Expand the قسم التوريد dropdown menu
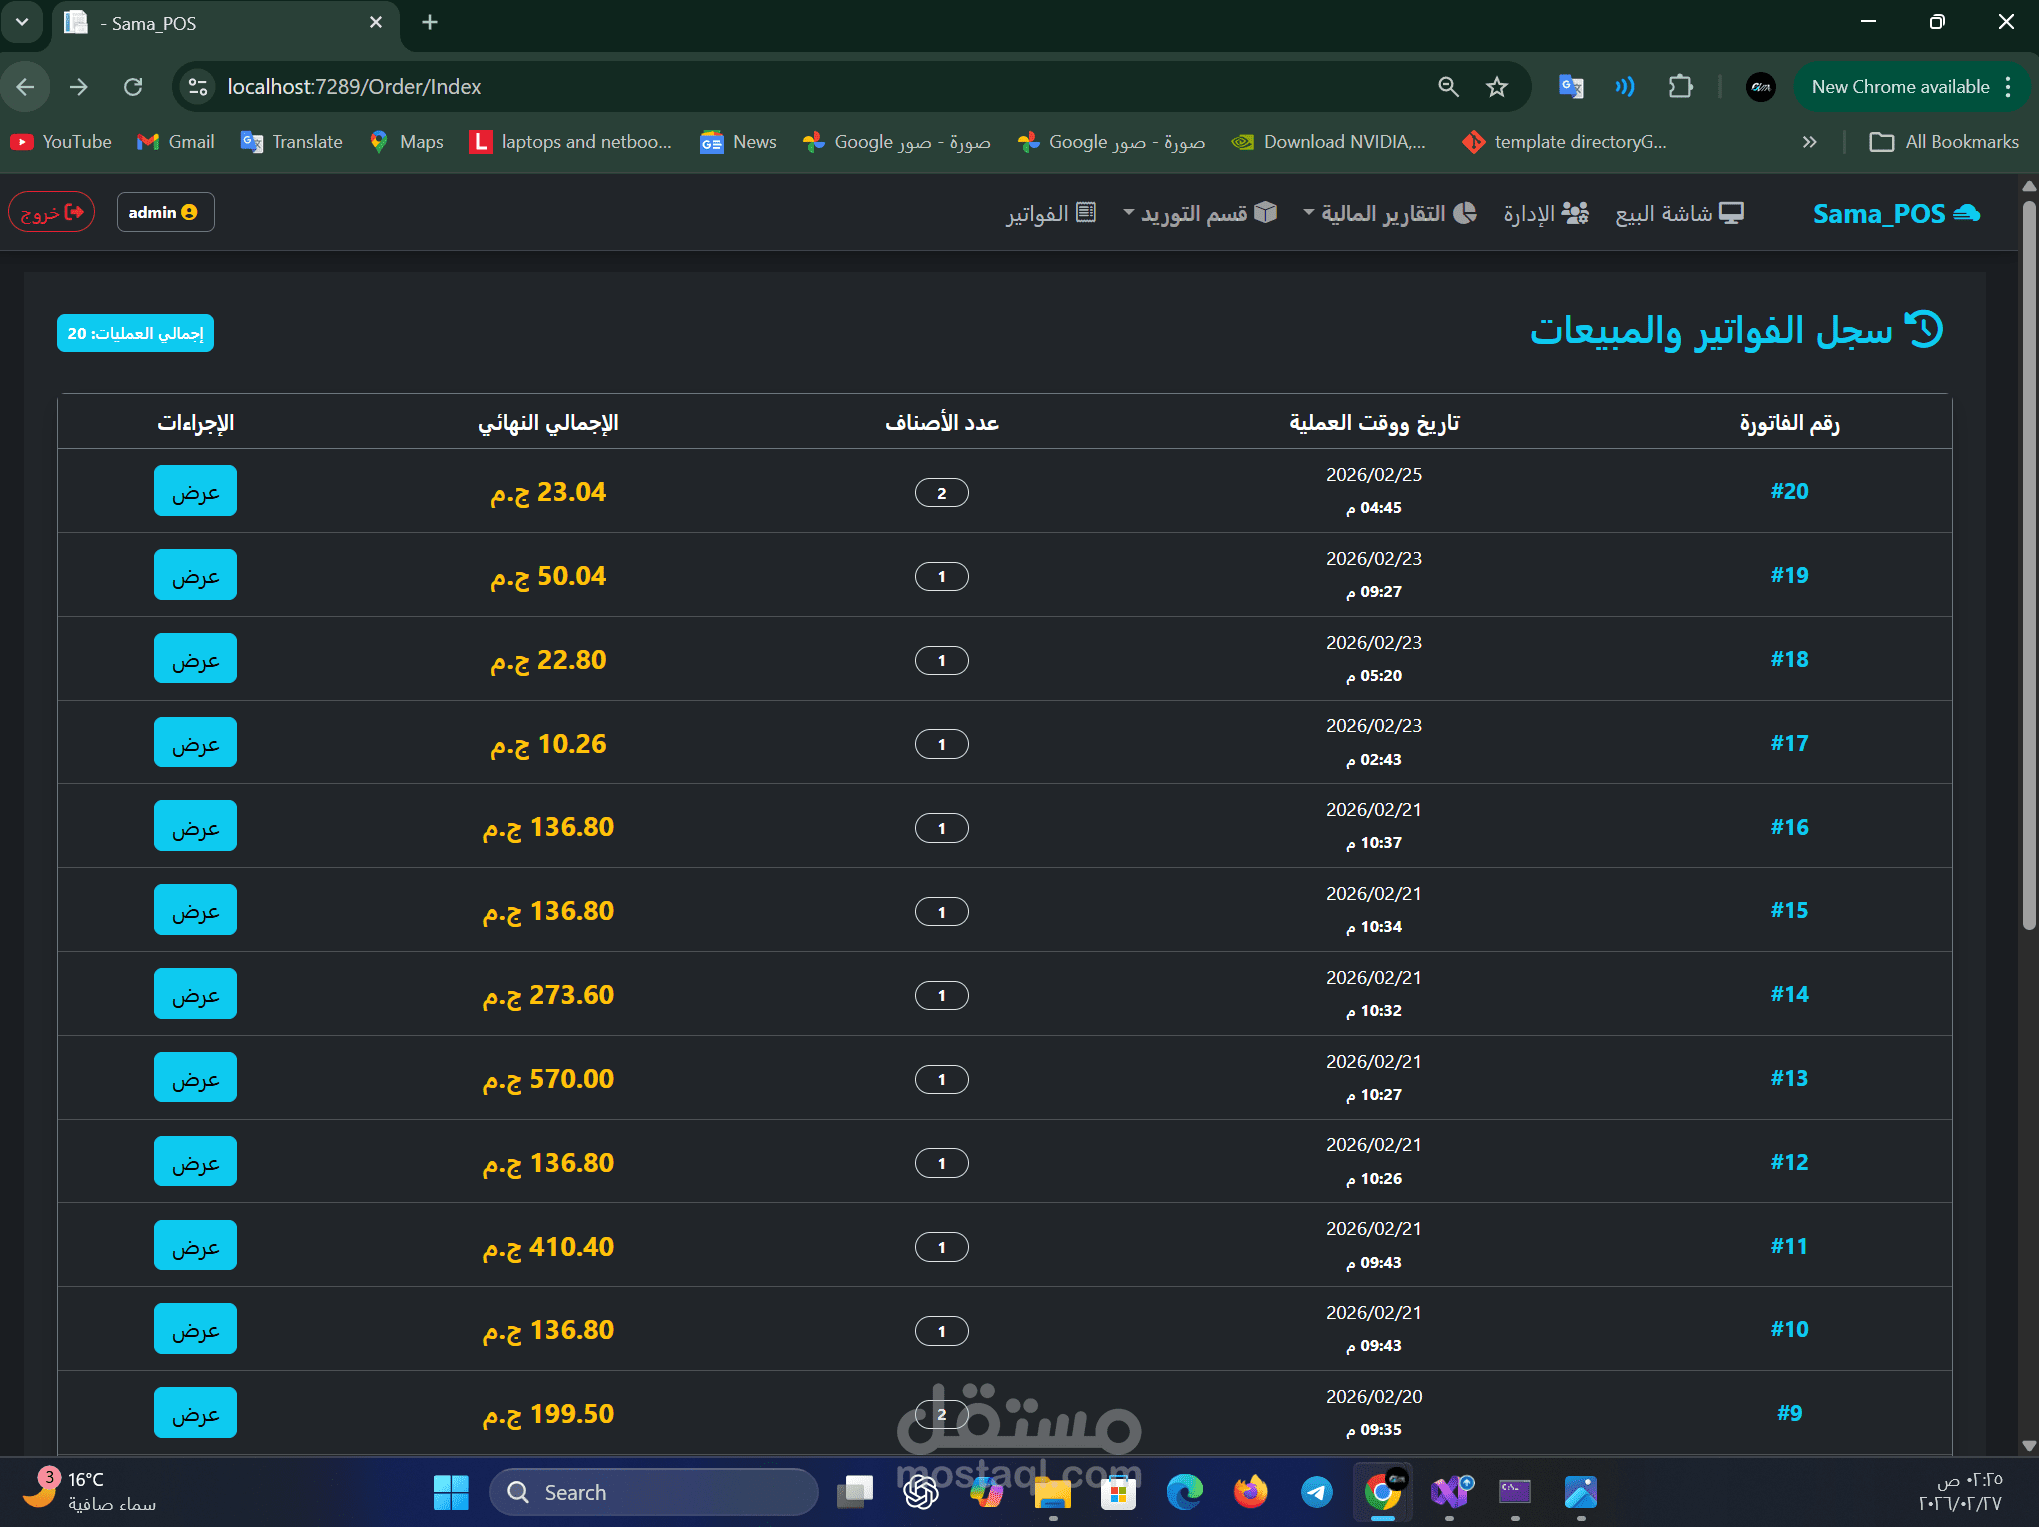This screenshot has height=1527, width=2039. click(x=1200, y=213)
